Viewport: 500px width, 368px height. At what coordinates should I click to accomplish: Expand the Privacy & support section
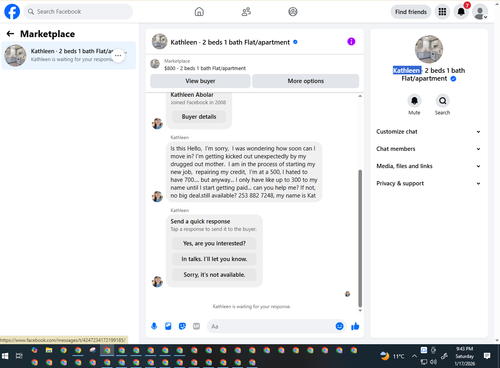click(x=429, y=183)
